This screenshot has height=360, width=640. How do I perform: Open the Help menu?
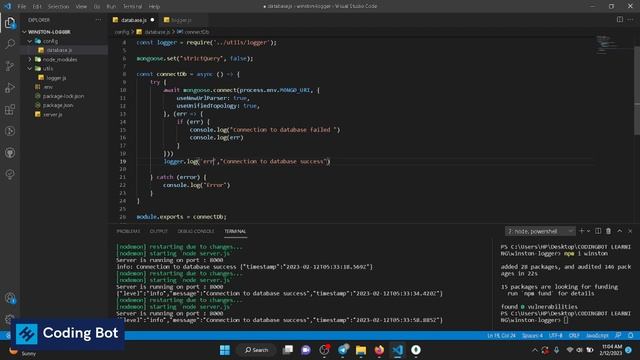click(154, 7)
